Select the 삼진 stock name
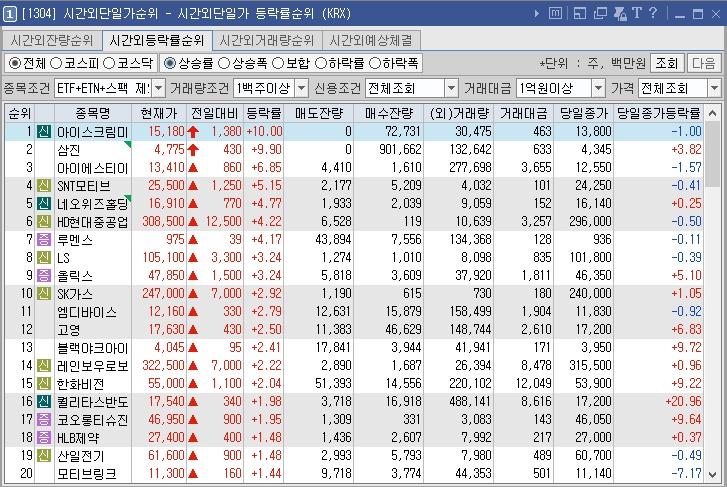Screen dimensions: 727x487 click(69, 150)
